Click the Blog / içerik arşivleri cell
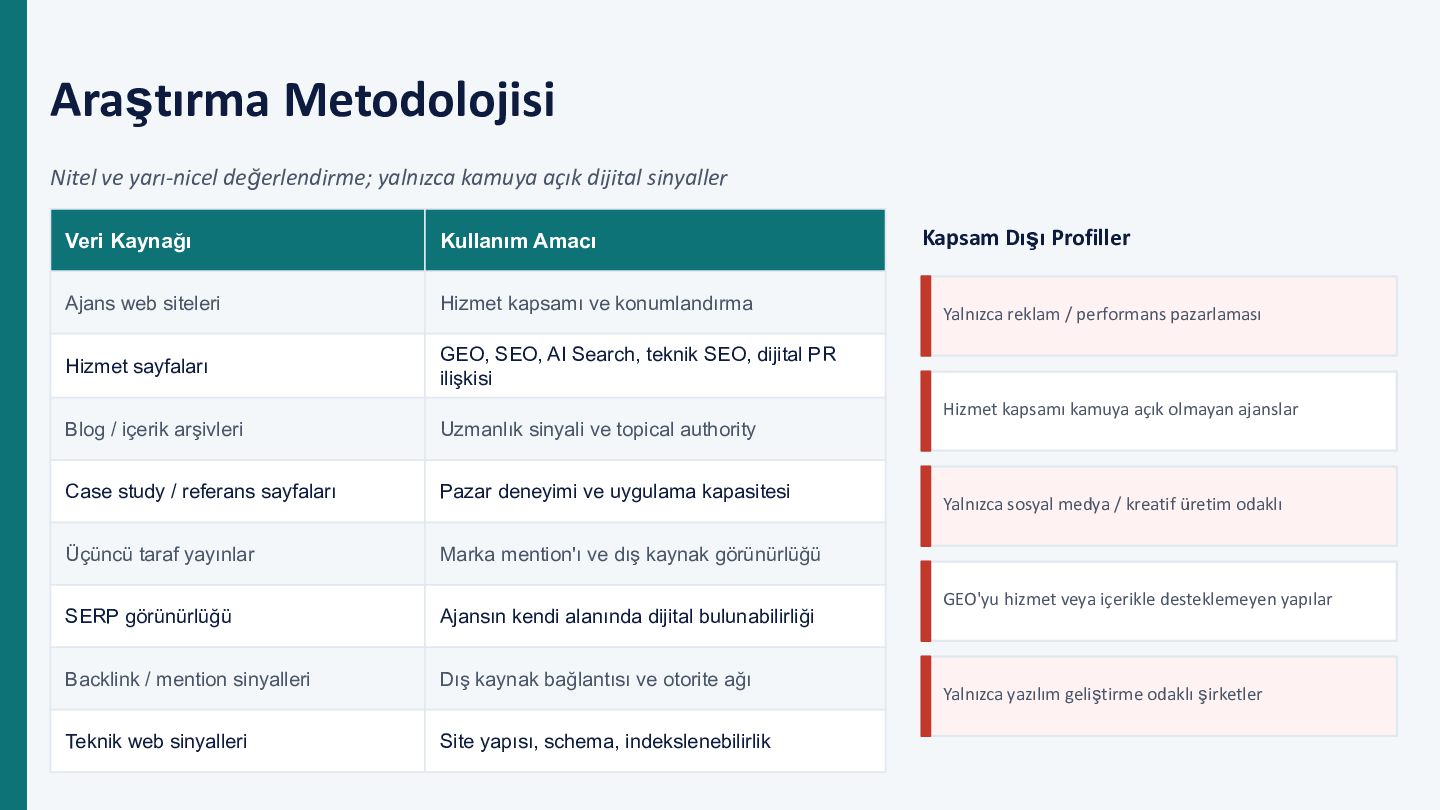1440x810 pixels. point(238,429)
